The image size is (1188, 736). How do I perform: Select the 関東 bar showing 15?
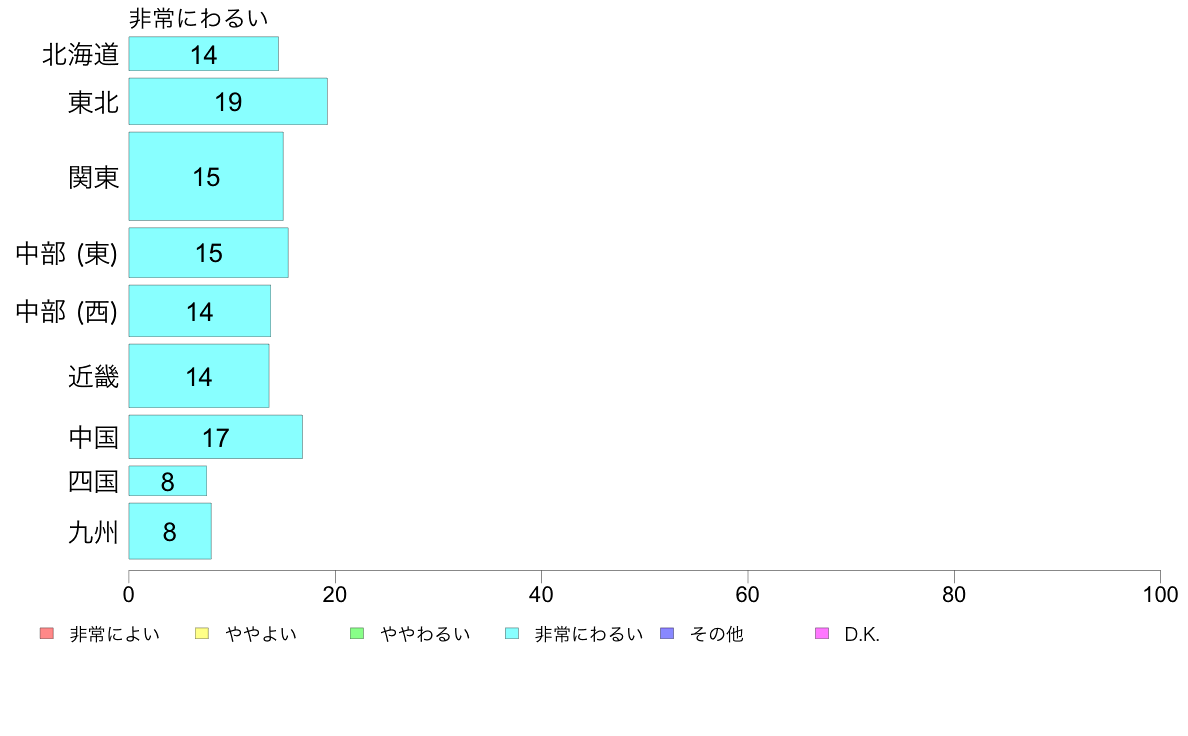pyautogui.click(x=206, y=177)
